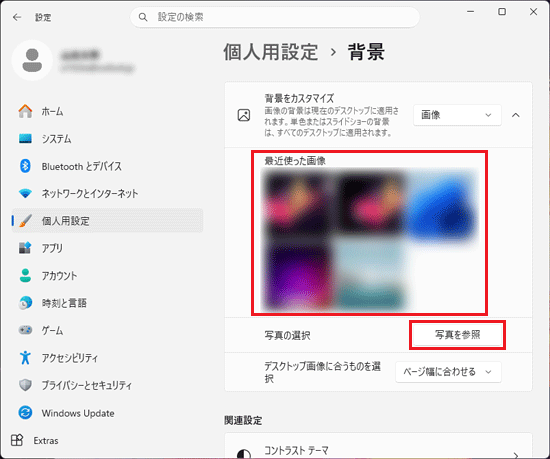This screenshot has height=459, width=550.
Task: Click the 写真を参照 browse button
Action: tap(457, 335)
